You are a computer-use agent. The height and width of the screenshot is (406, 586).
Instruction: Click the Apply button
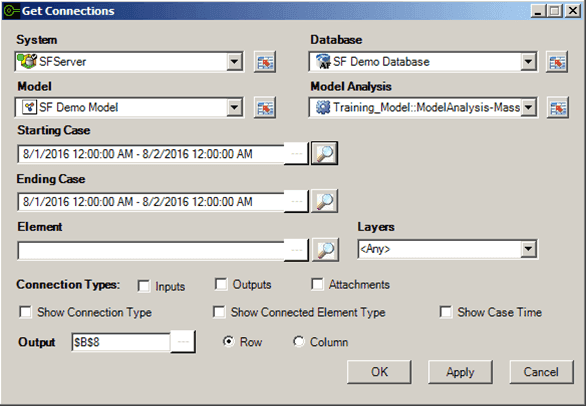coord(460,372)
